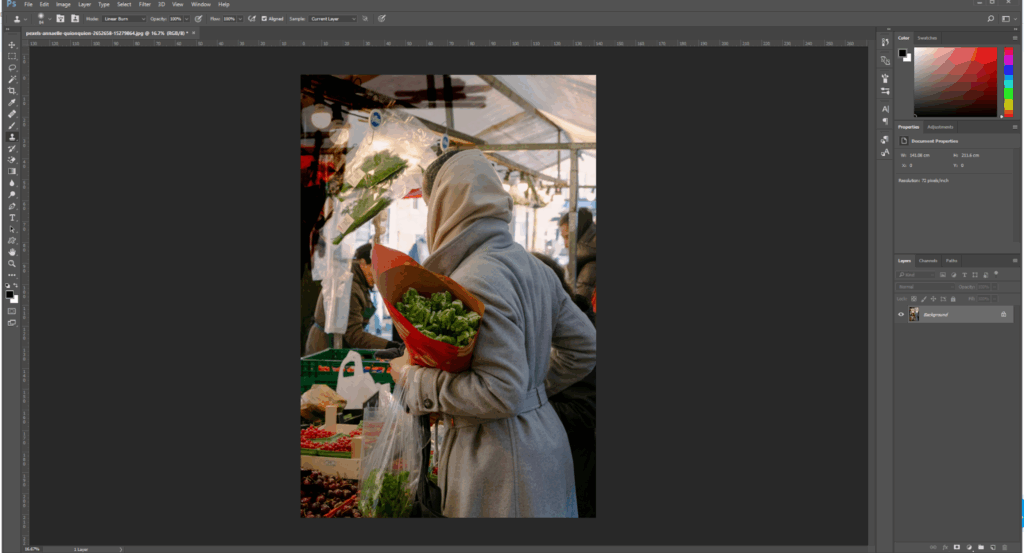Switch to the Adjustments tab
The width and height of the screenshot is (1024, 553).
click(x=940, y=127)
